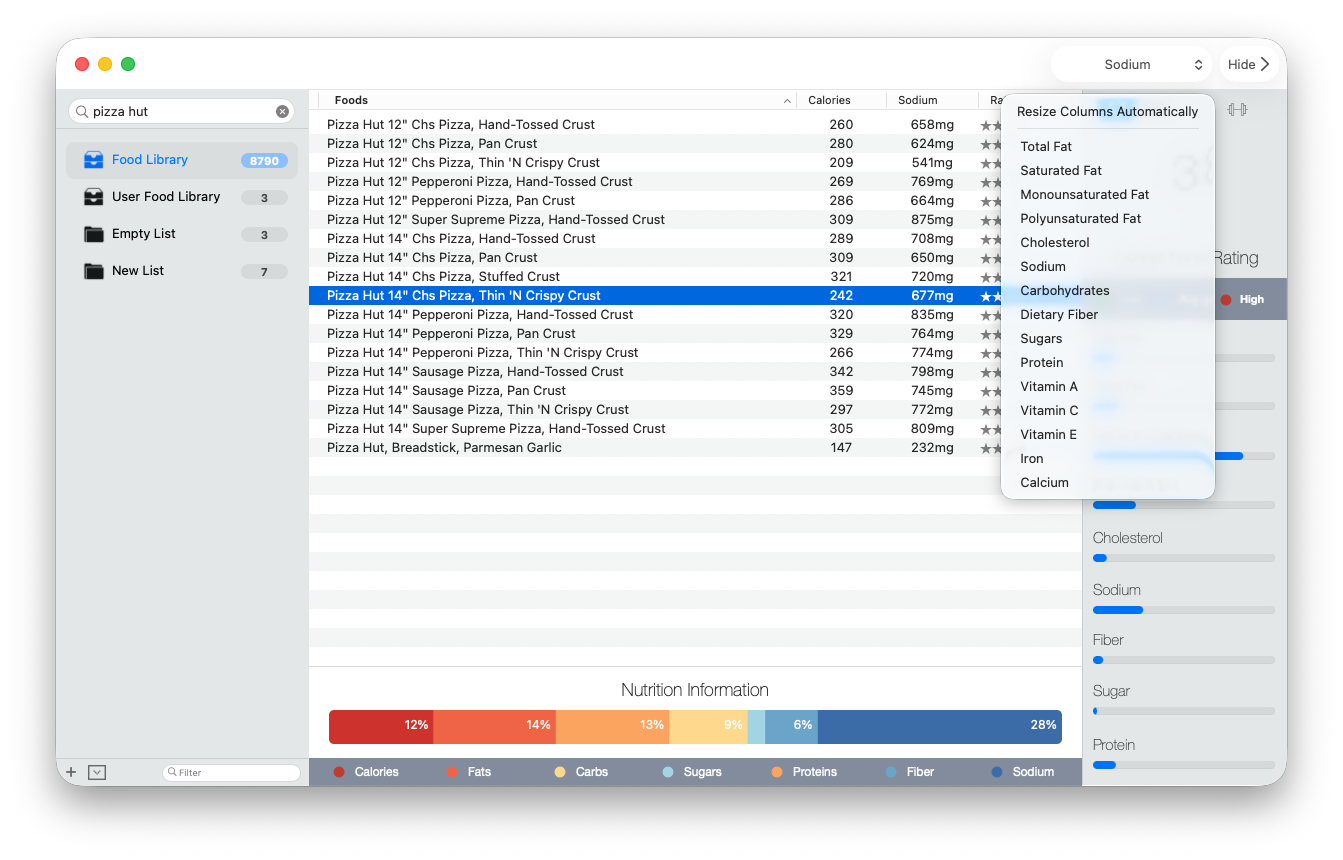This screenshot has height=860, width=1343.
Task: Clear the pizza hut search field
Action: [282, 111]
